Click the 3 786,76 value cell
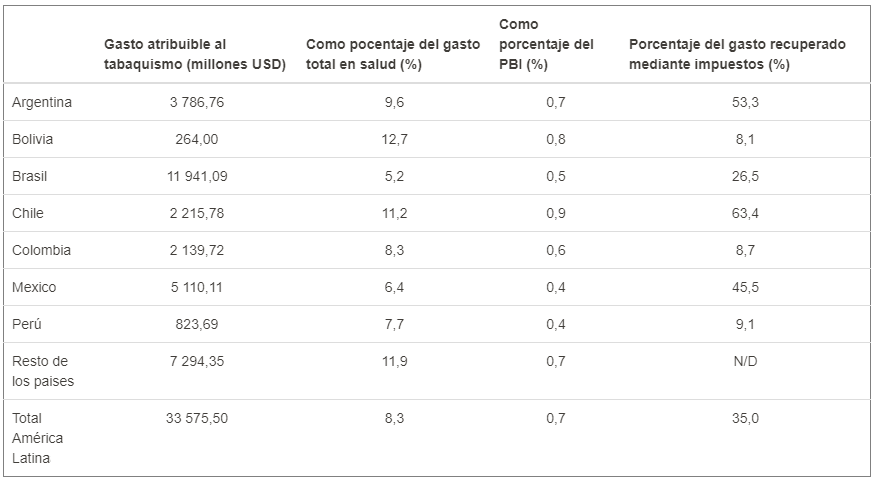The width and height of the screenshot is (876, 482). (196, 102)
